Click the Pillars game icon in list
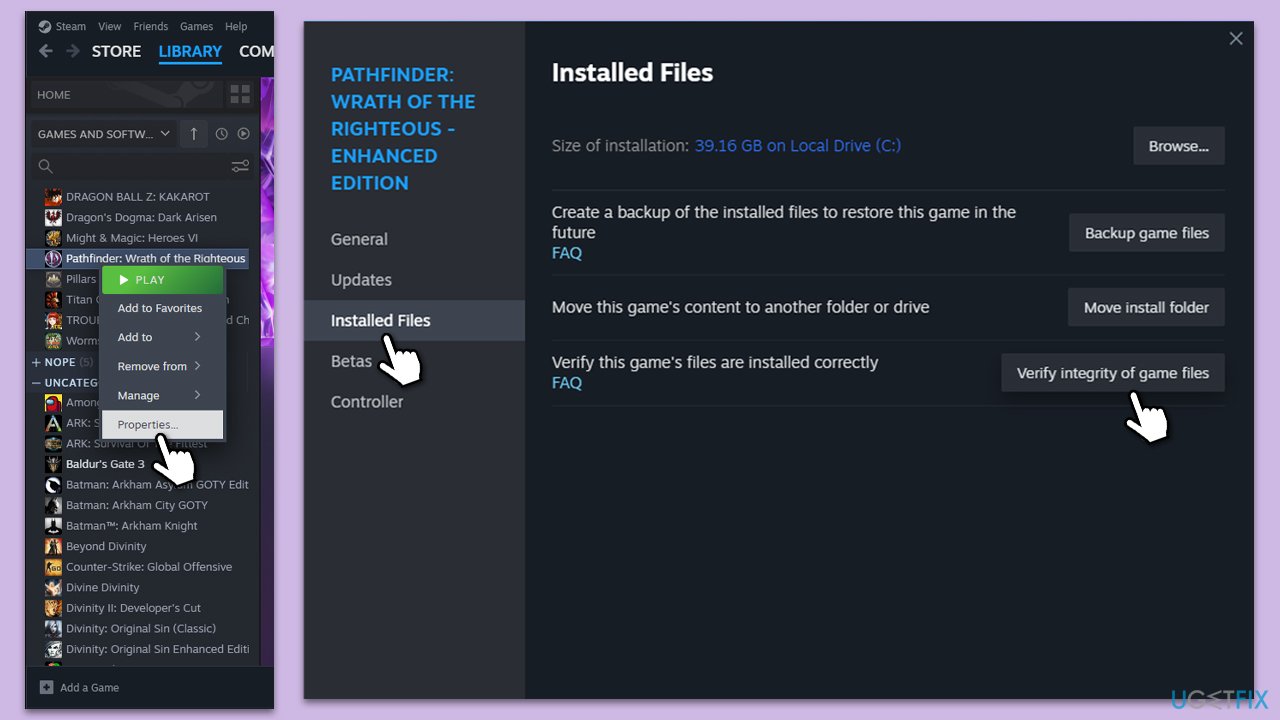Viewport: 1280px width, 720px height. (53, 279)
